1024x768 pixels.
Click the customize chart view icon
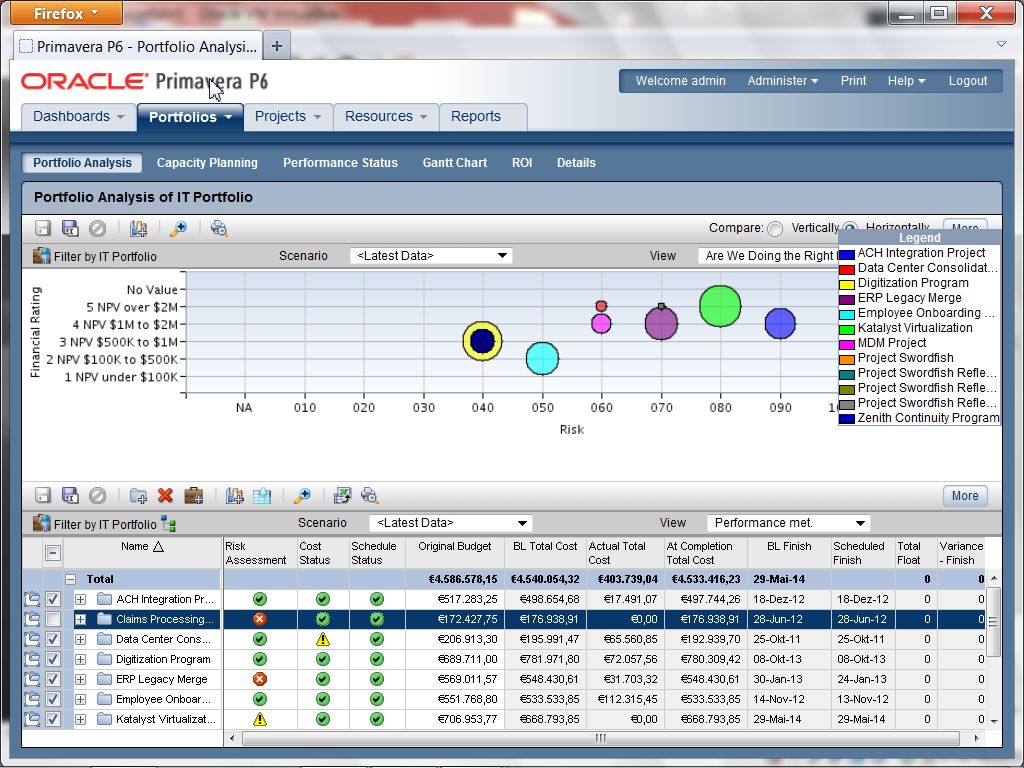[138, 228]
